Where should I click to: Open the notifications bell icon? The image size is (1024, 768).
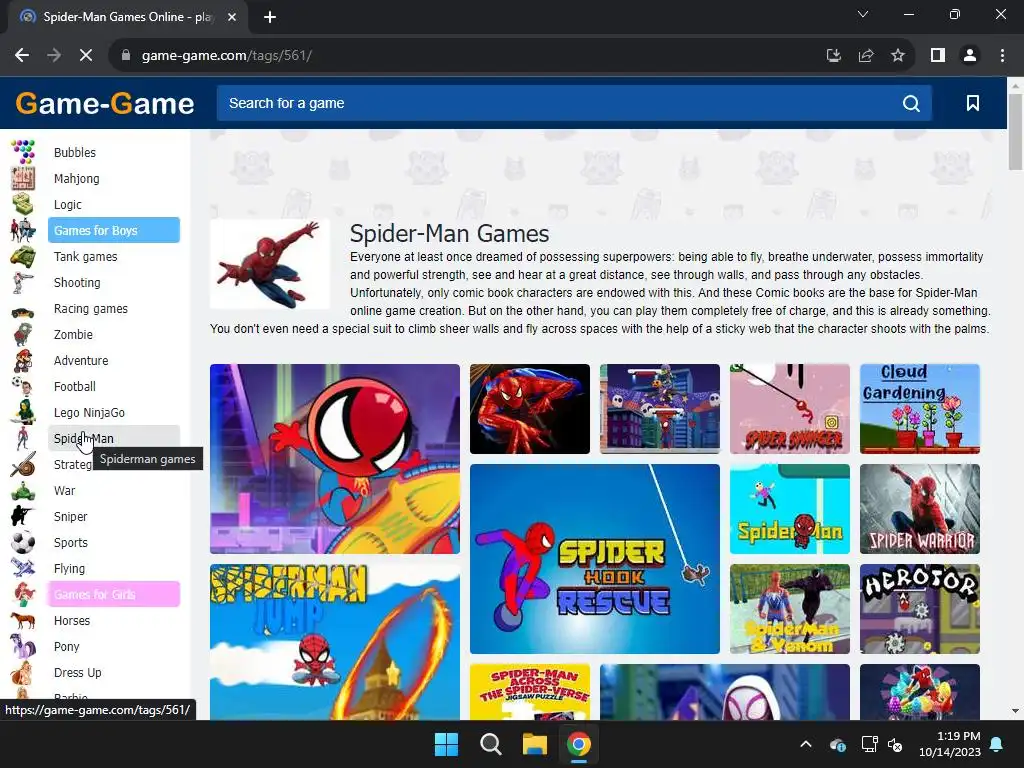tap(997, 744)
